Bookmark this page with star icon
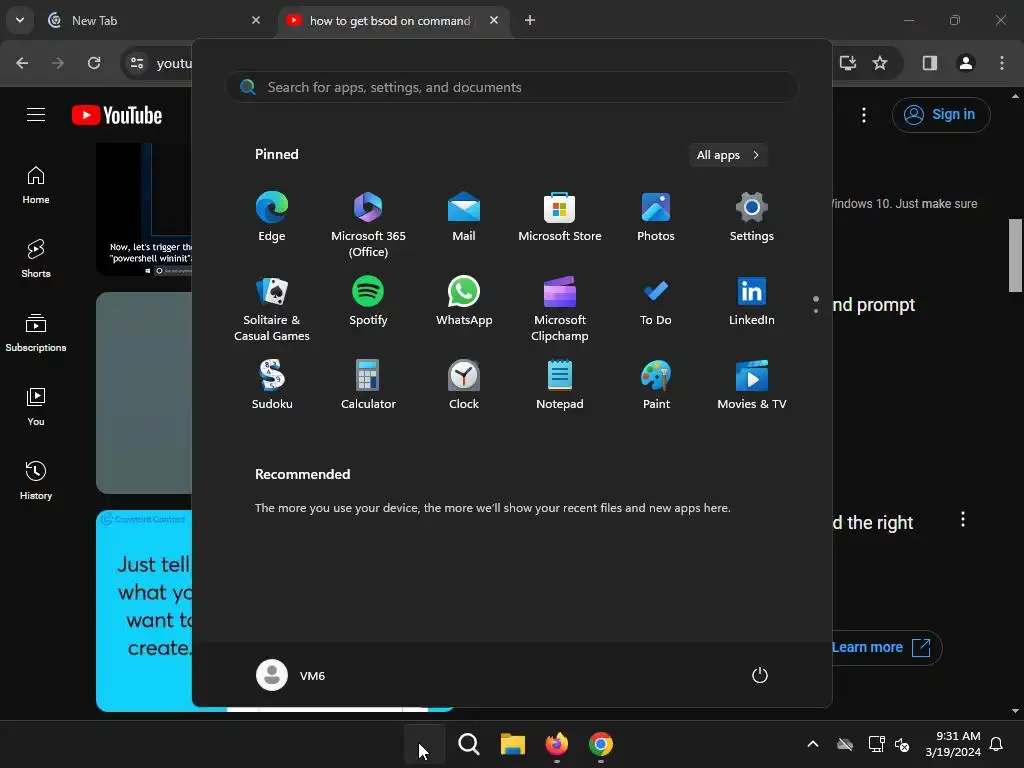Image resolution: width=1024 pixels, height=768 pixels. tap(880, 63)
